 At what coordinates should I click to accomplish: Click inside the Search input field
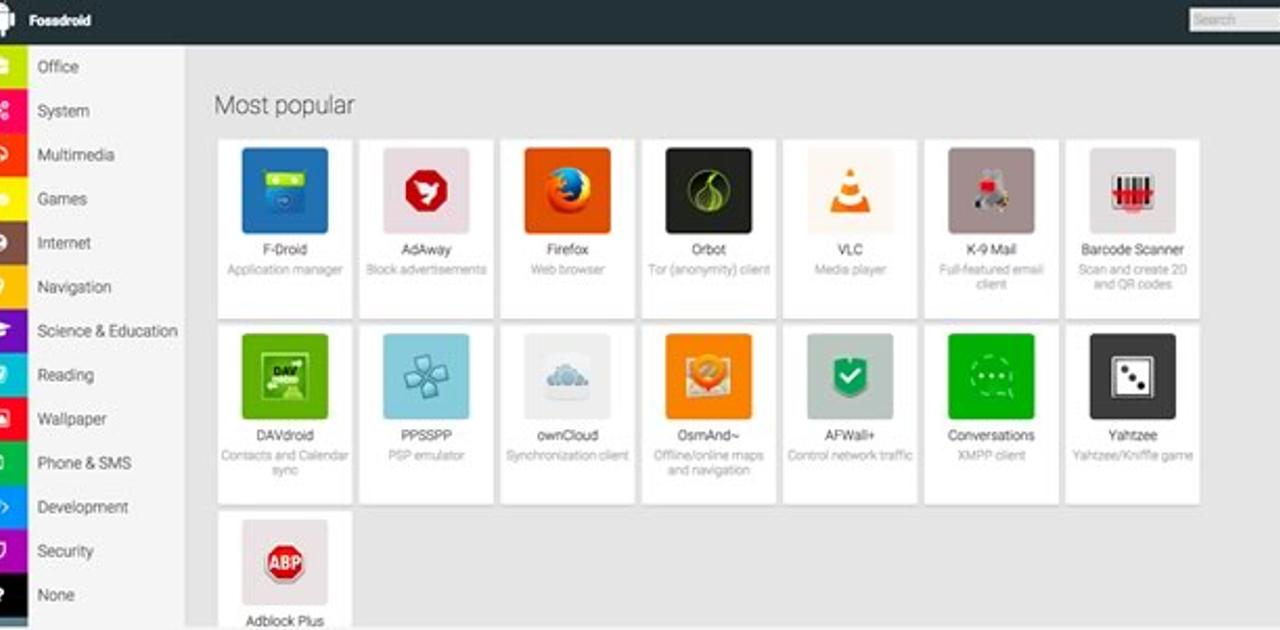tap(1232, 18)
